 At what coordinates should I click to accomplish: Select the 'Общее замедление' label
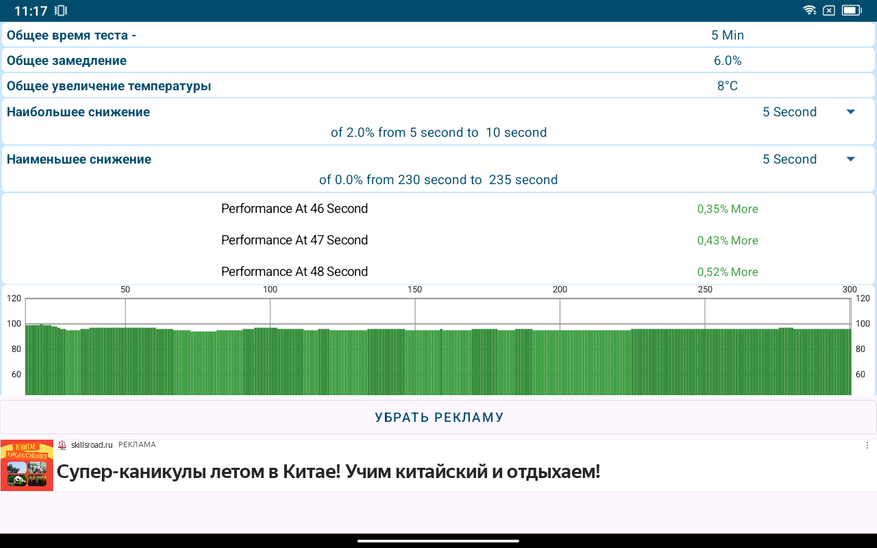tap(67, 60)
